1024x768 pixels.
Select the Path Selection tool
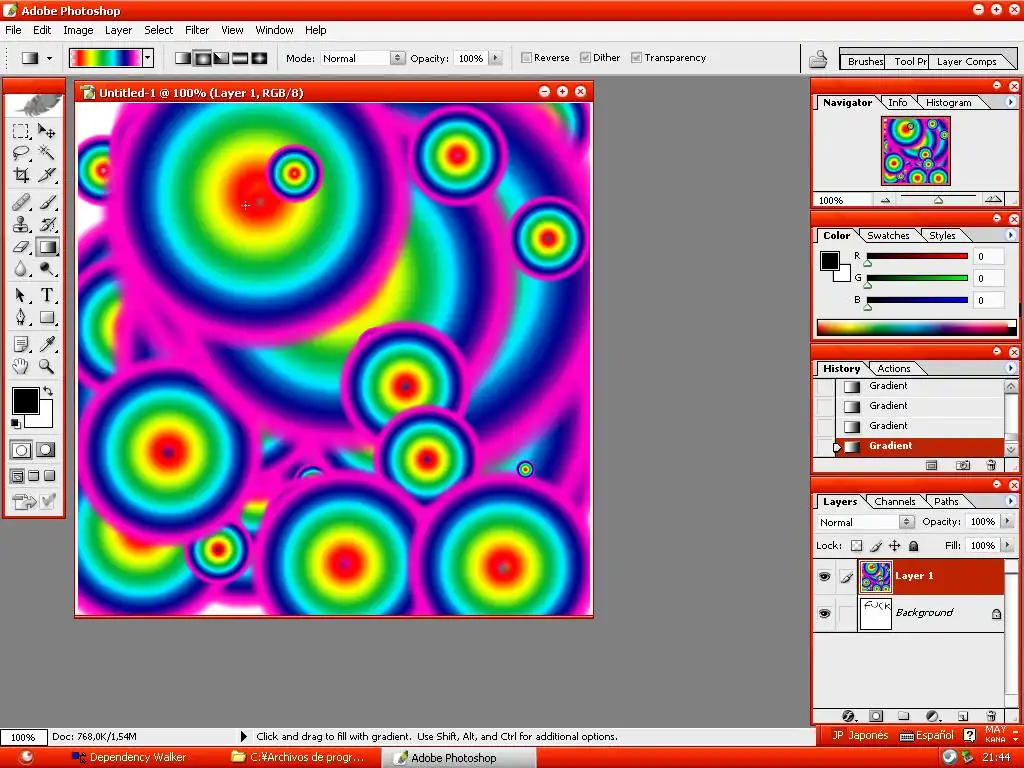21,295
